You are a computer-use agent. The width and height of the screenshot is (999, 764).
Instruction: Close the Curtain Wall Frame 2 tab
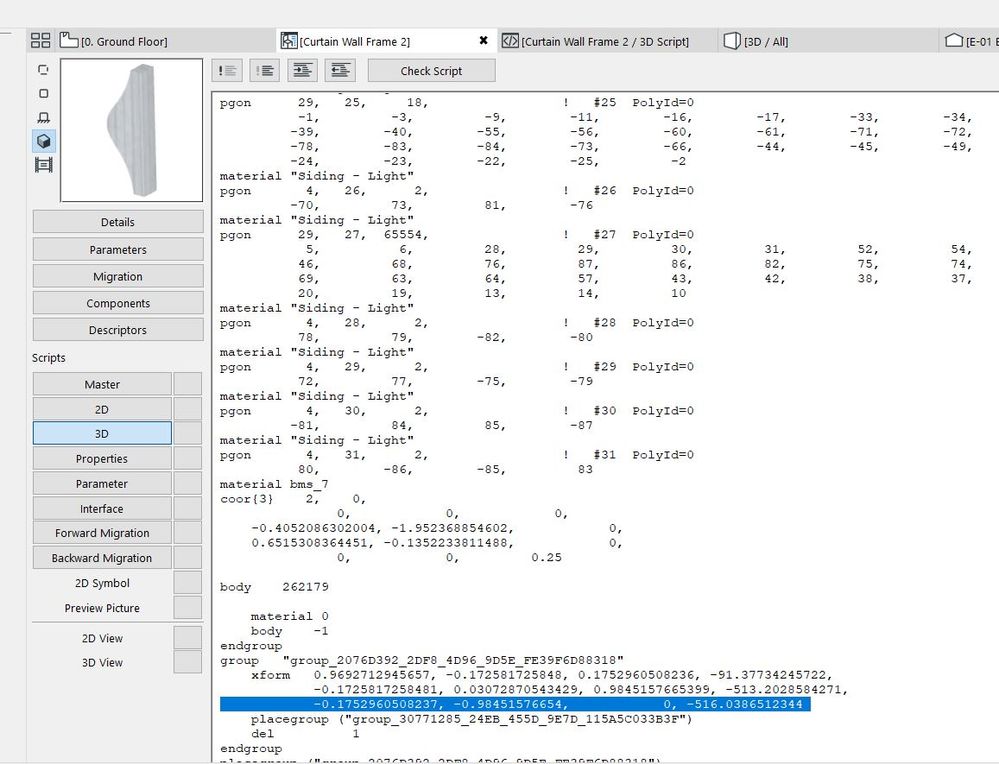484,41
